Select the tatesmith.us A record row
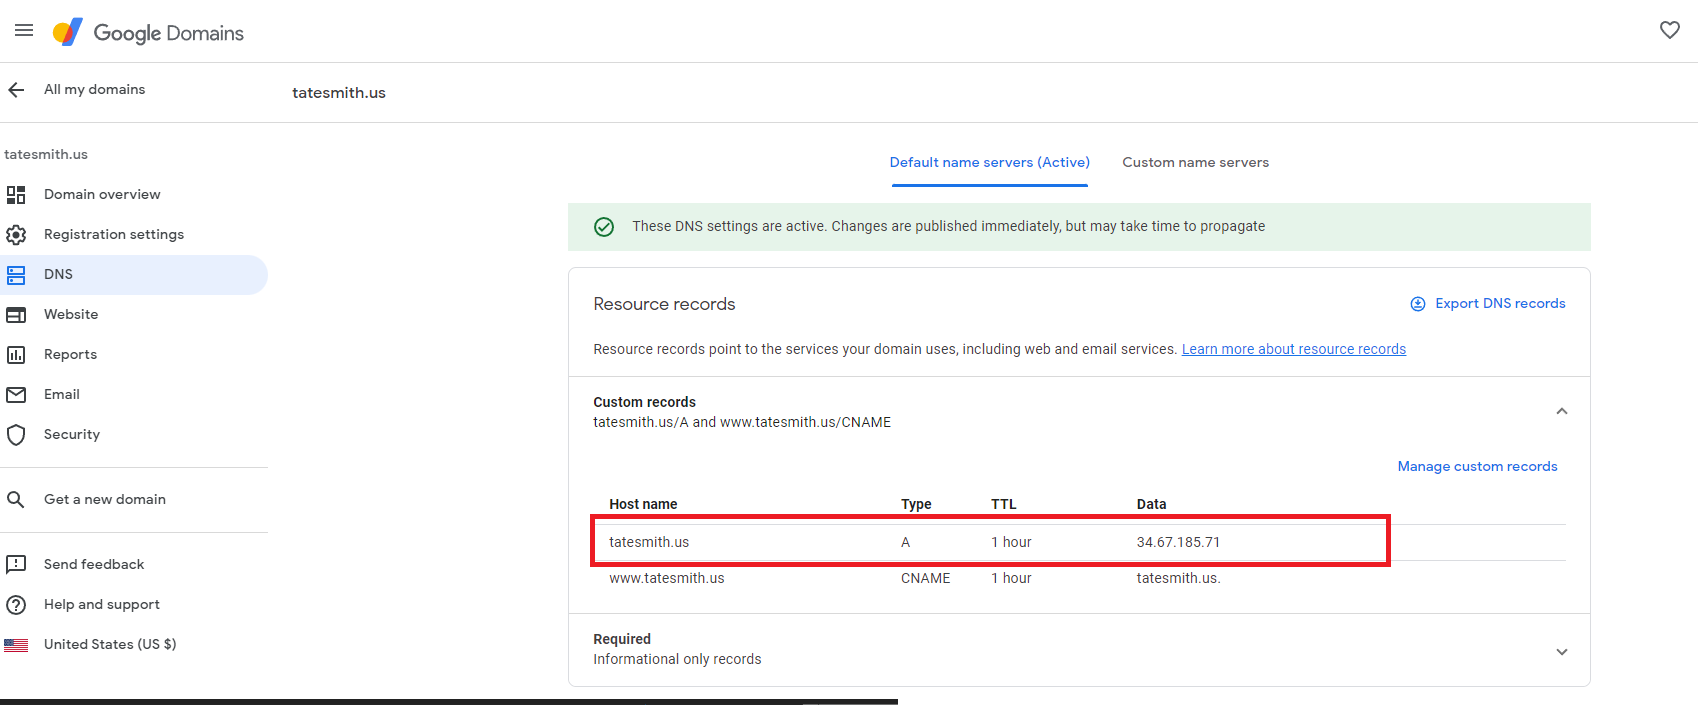 pos(988,542)
